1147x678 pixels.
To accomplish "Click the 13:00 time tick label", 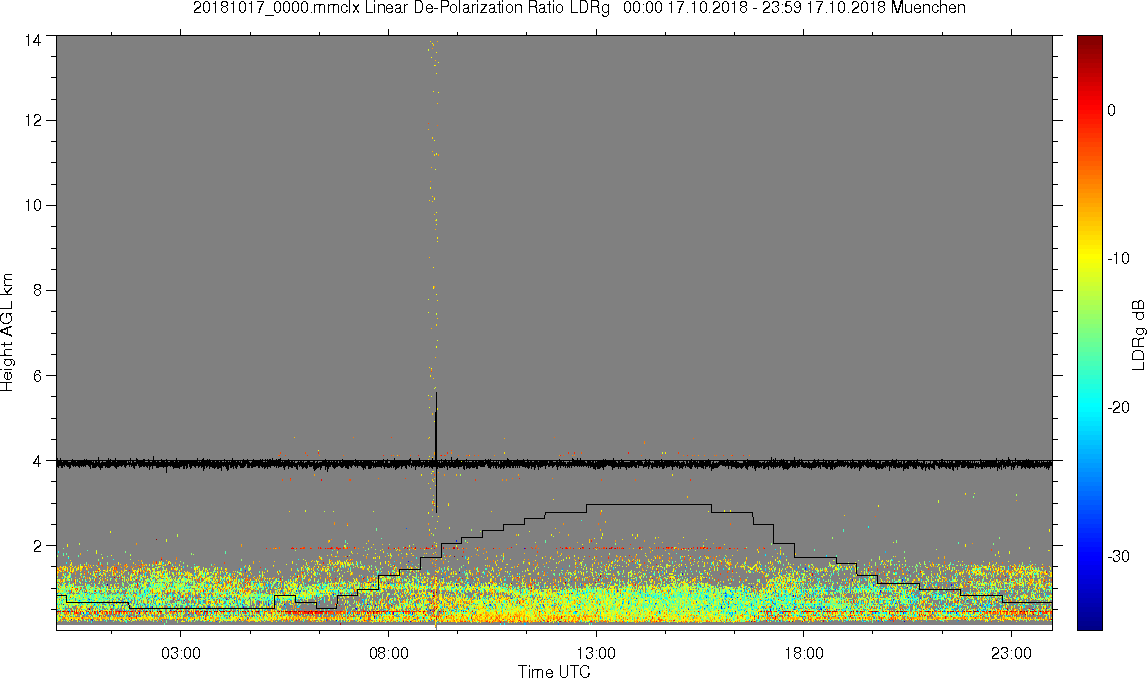I will (x=596, y=653).
